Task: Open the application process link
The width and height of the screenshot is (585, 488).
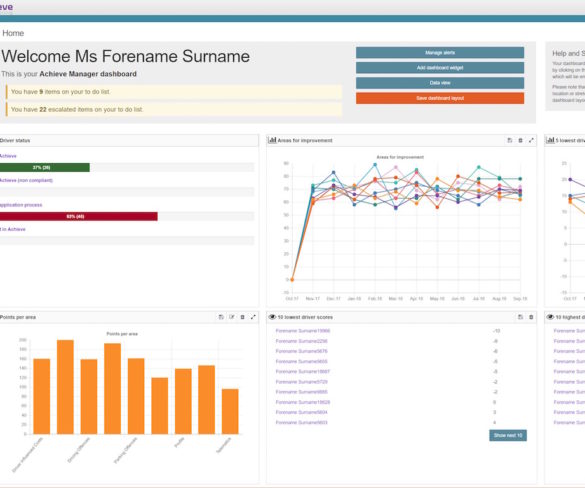Action: tap(21, 205)
